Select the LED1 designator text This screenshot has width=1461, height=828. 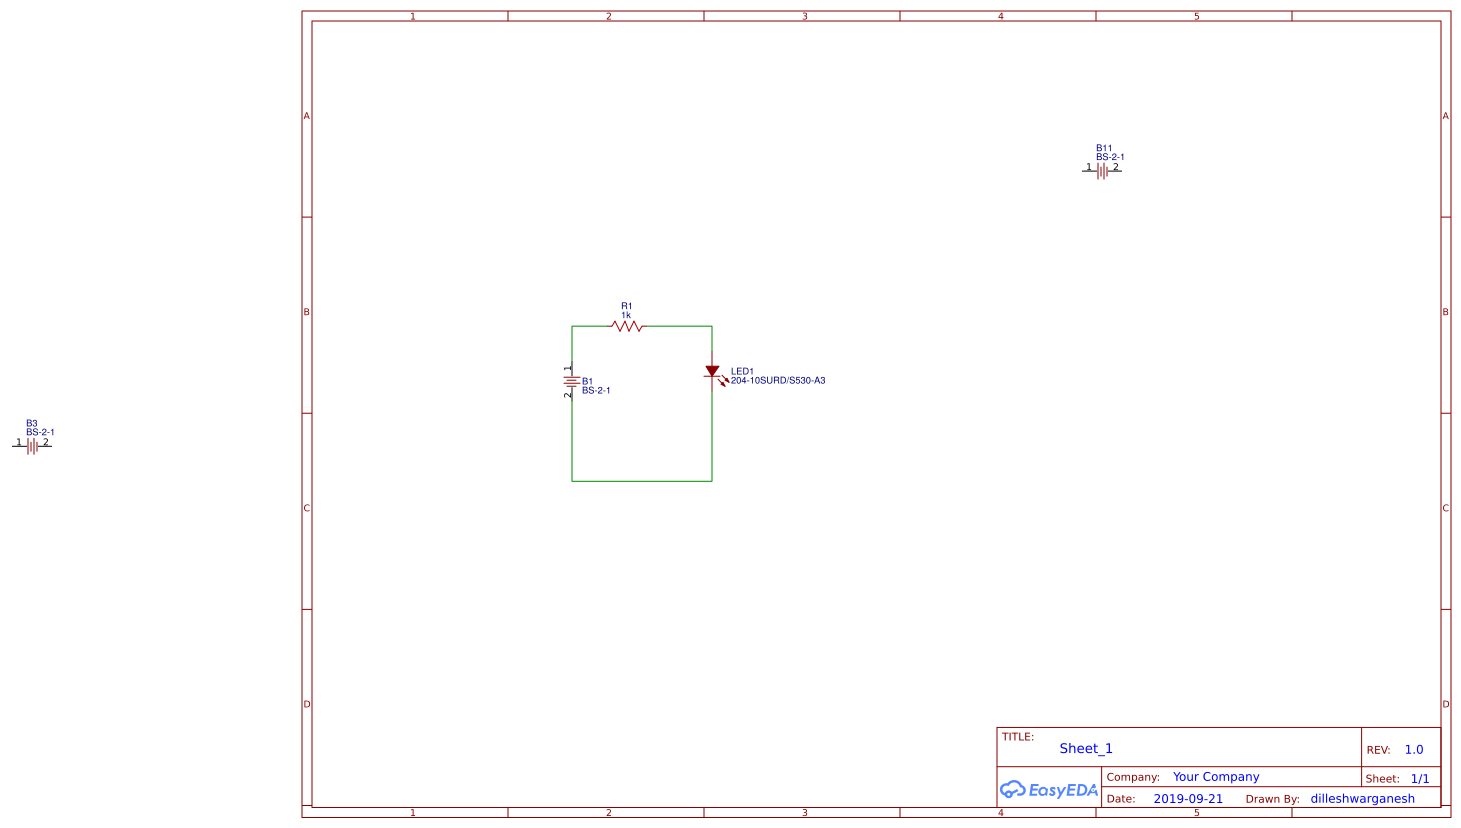coord(742,371)
